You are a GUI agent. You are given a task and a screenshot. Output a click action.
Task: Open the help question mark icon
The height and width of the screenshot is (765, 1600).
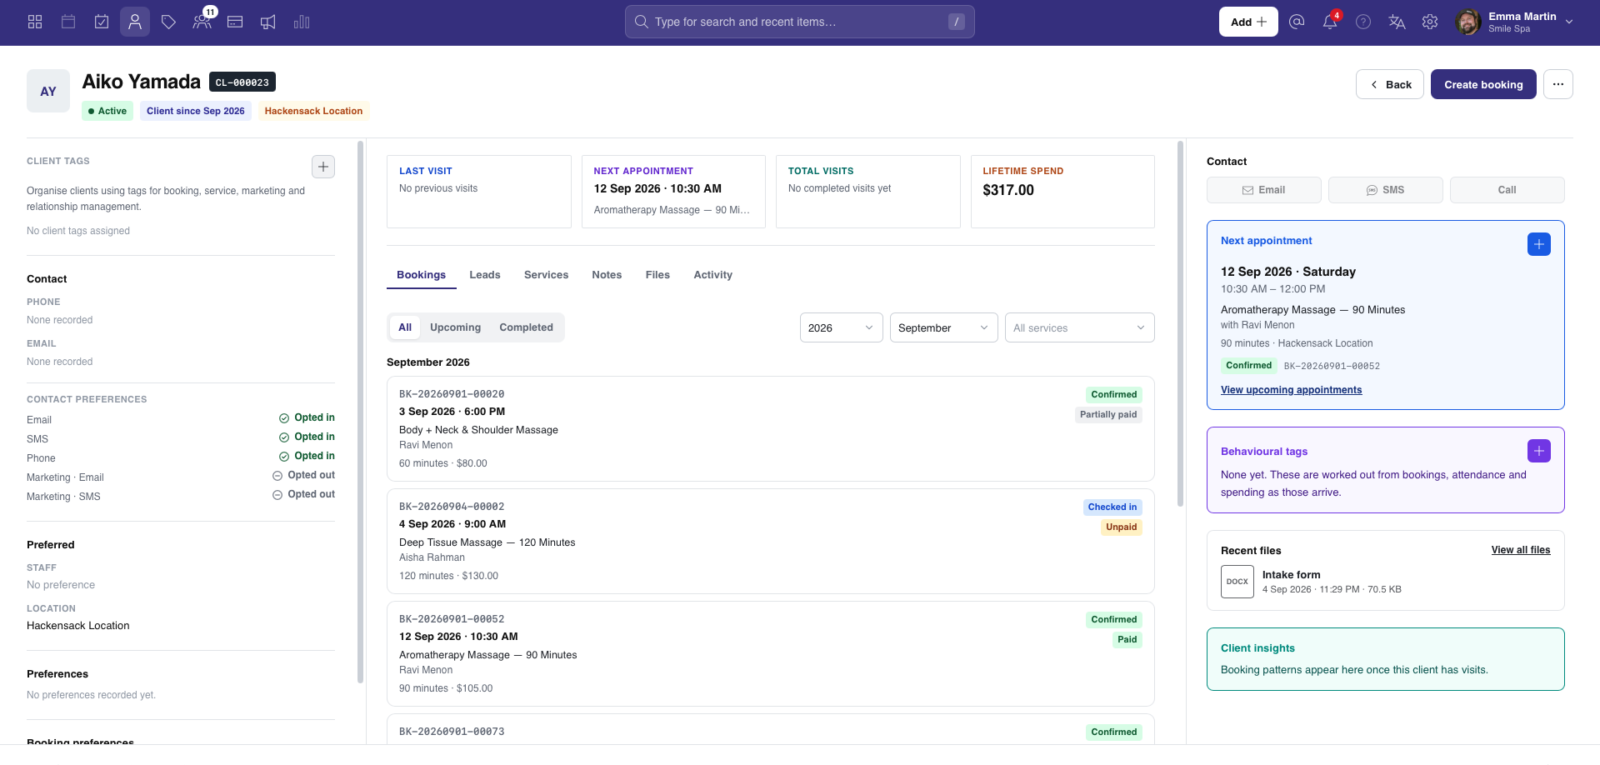1363,21
